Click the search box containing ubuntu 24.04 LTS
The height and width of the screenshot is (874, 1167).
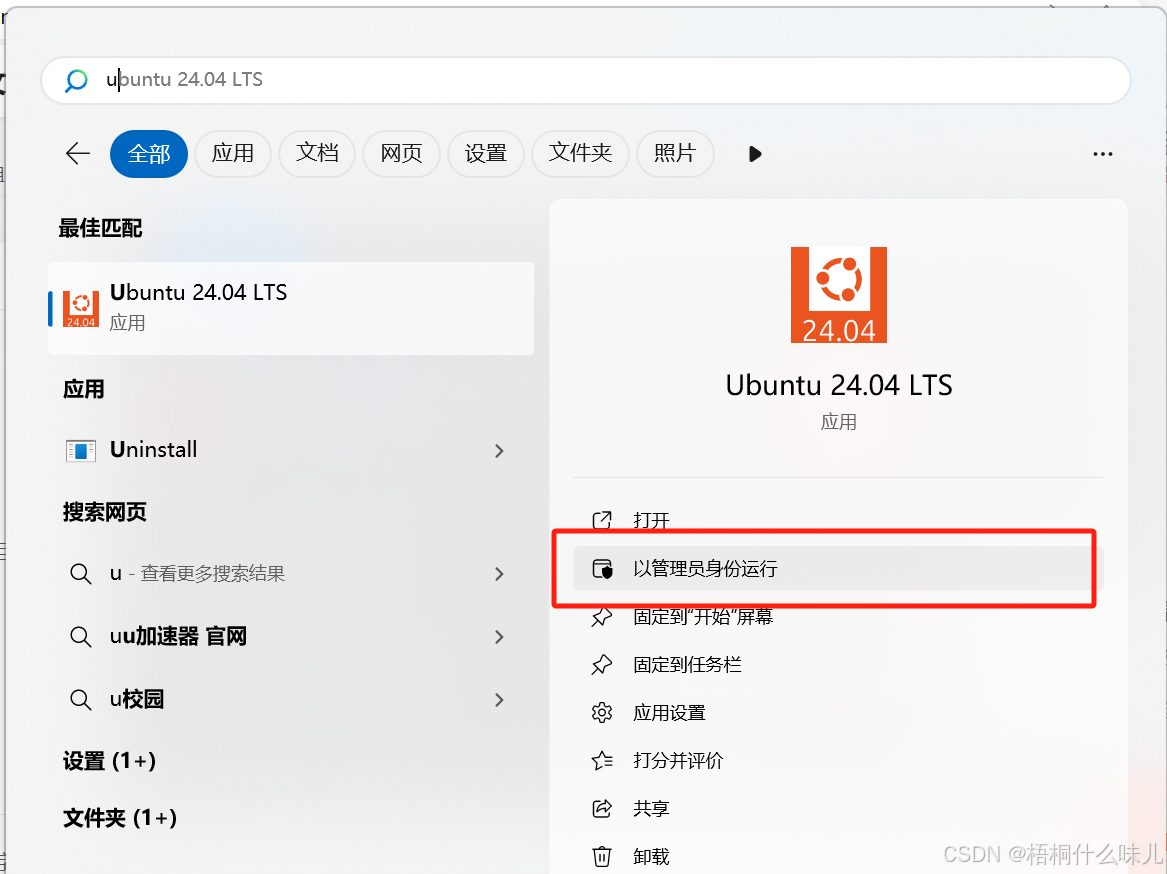pyautogui.click(x=586, y=80)
